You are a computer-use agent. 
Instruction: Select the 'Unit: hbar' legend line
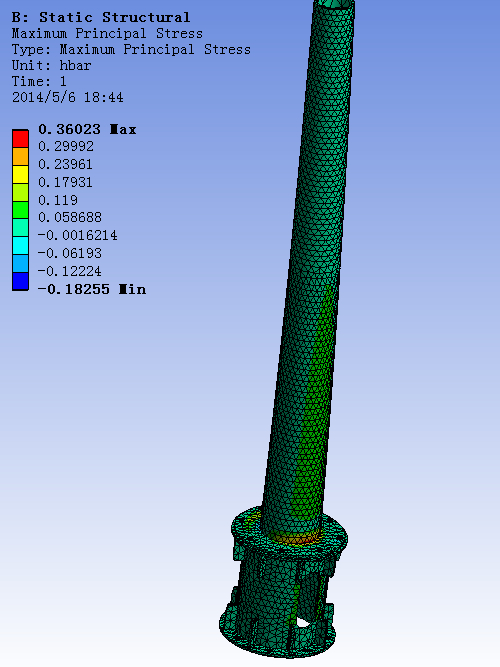(x=51, y=66)
